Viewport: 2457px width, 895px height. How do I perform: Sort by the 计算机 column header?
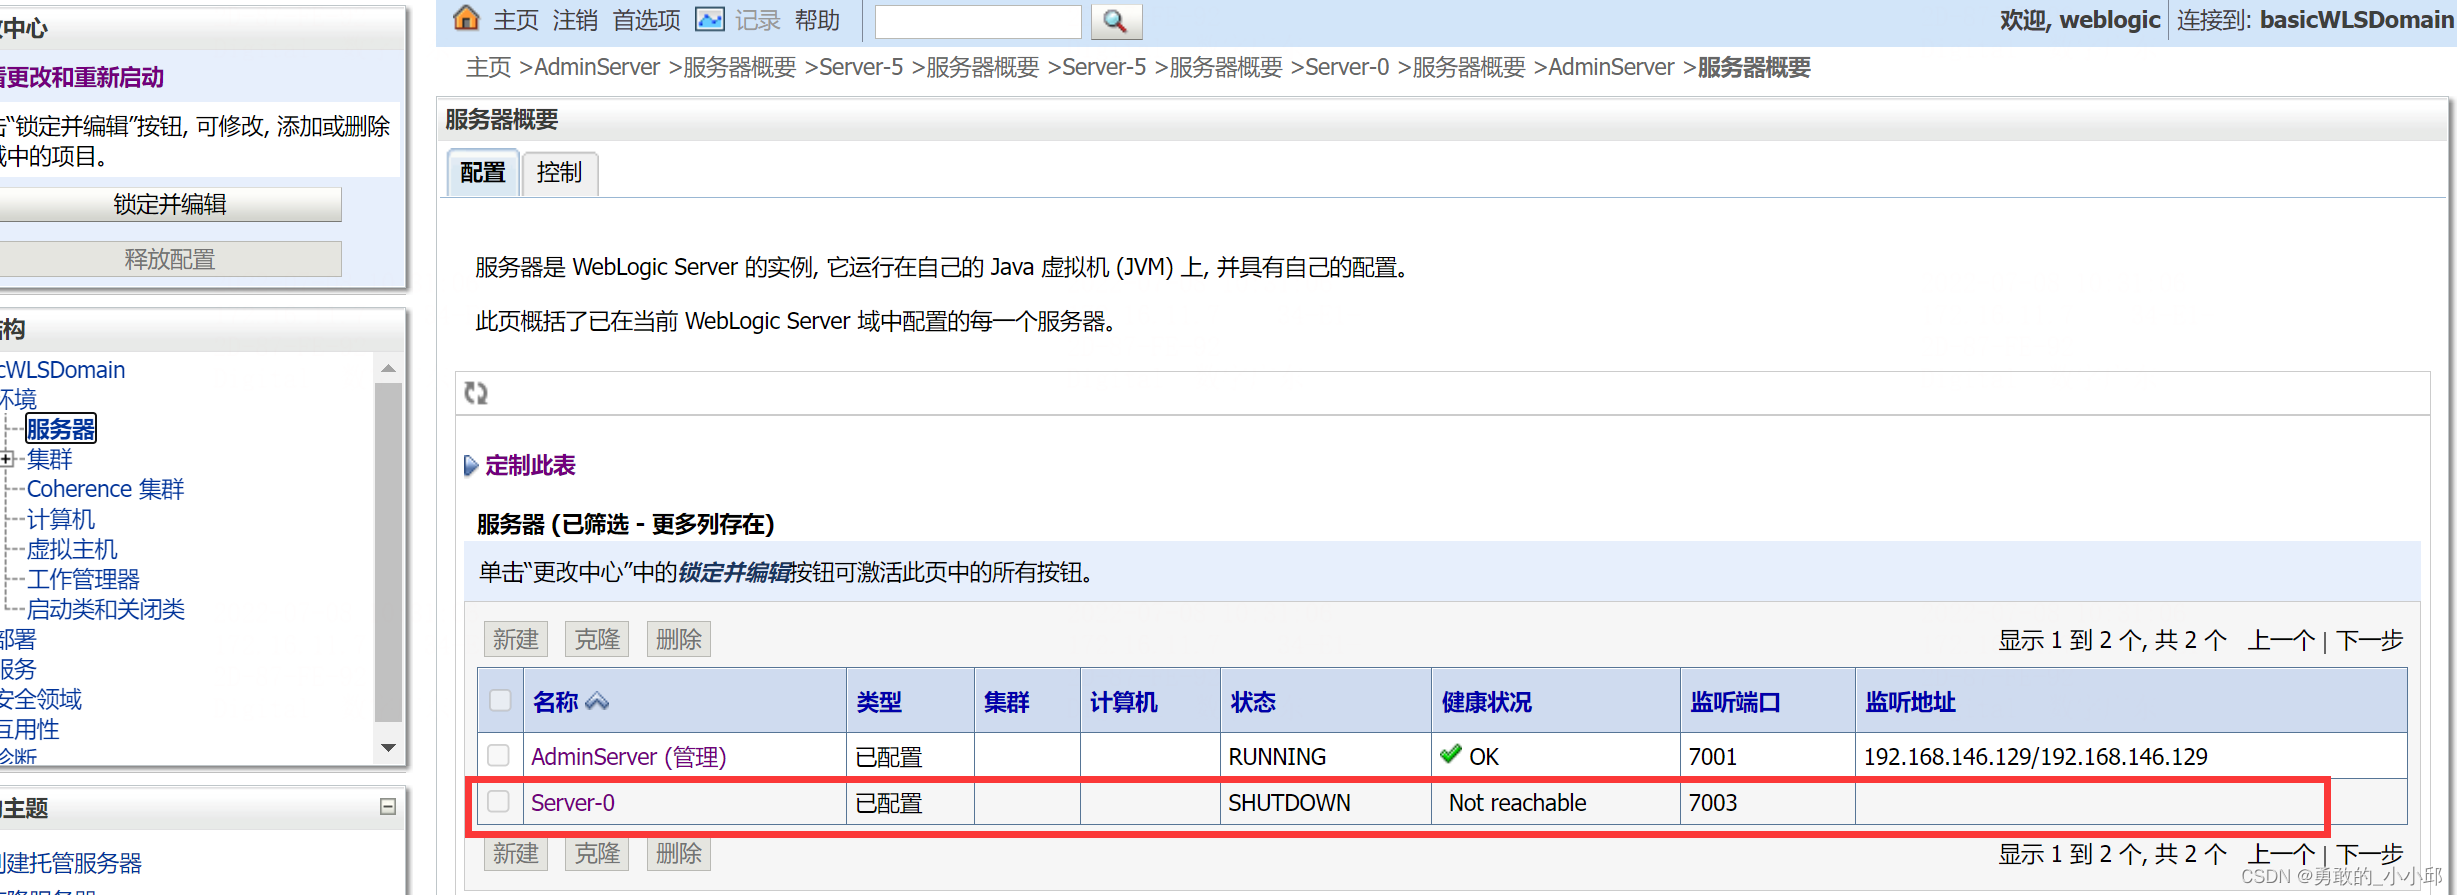(x=1124, y=702)
